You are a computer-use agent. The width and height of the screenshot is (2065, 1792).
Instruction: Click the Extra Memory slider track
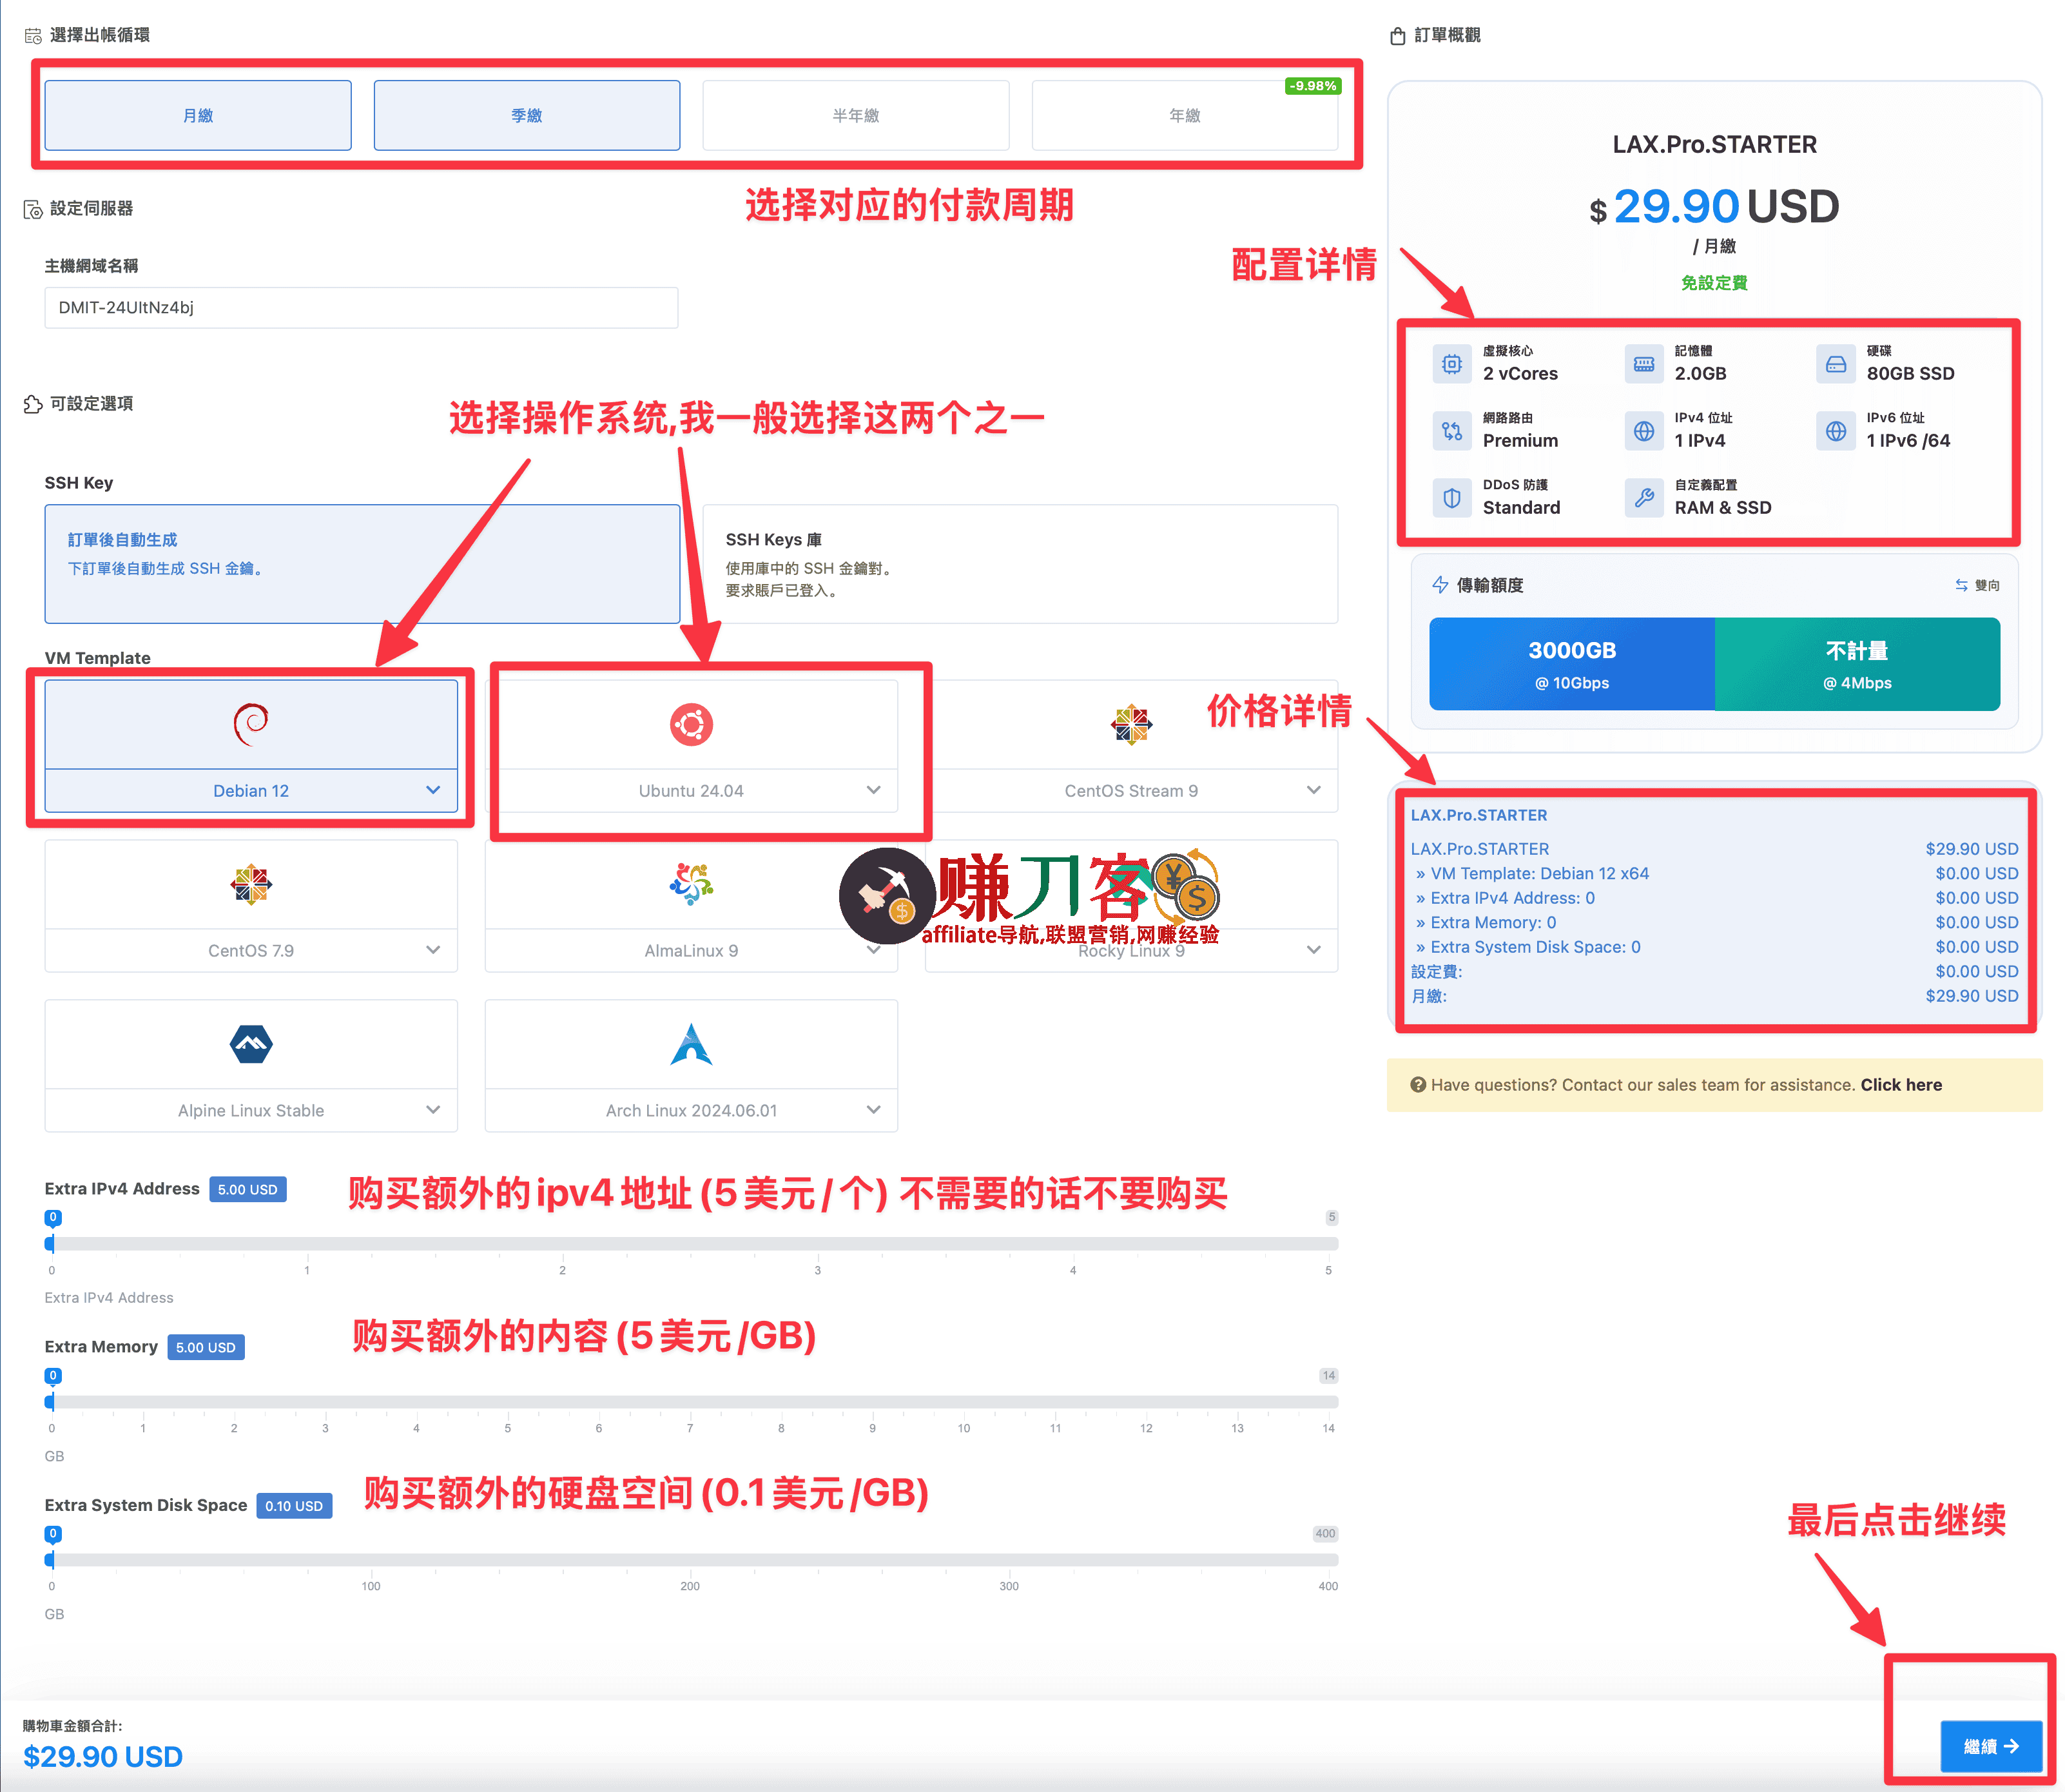690,1402
